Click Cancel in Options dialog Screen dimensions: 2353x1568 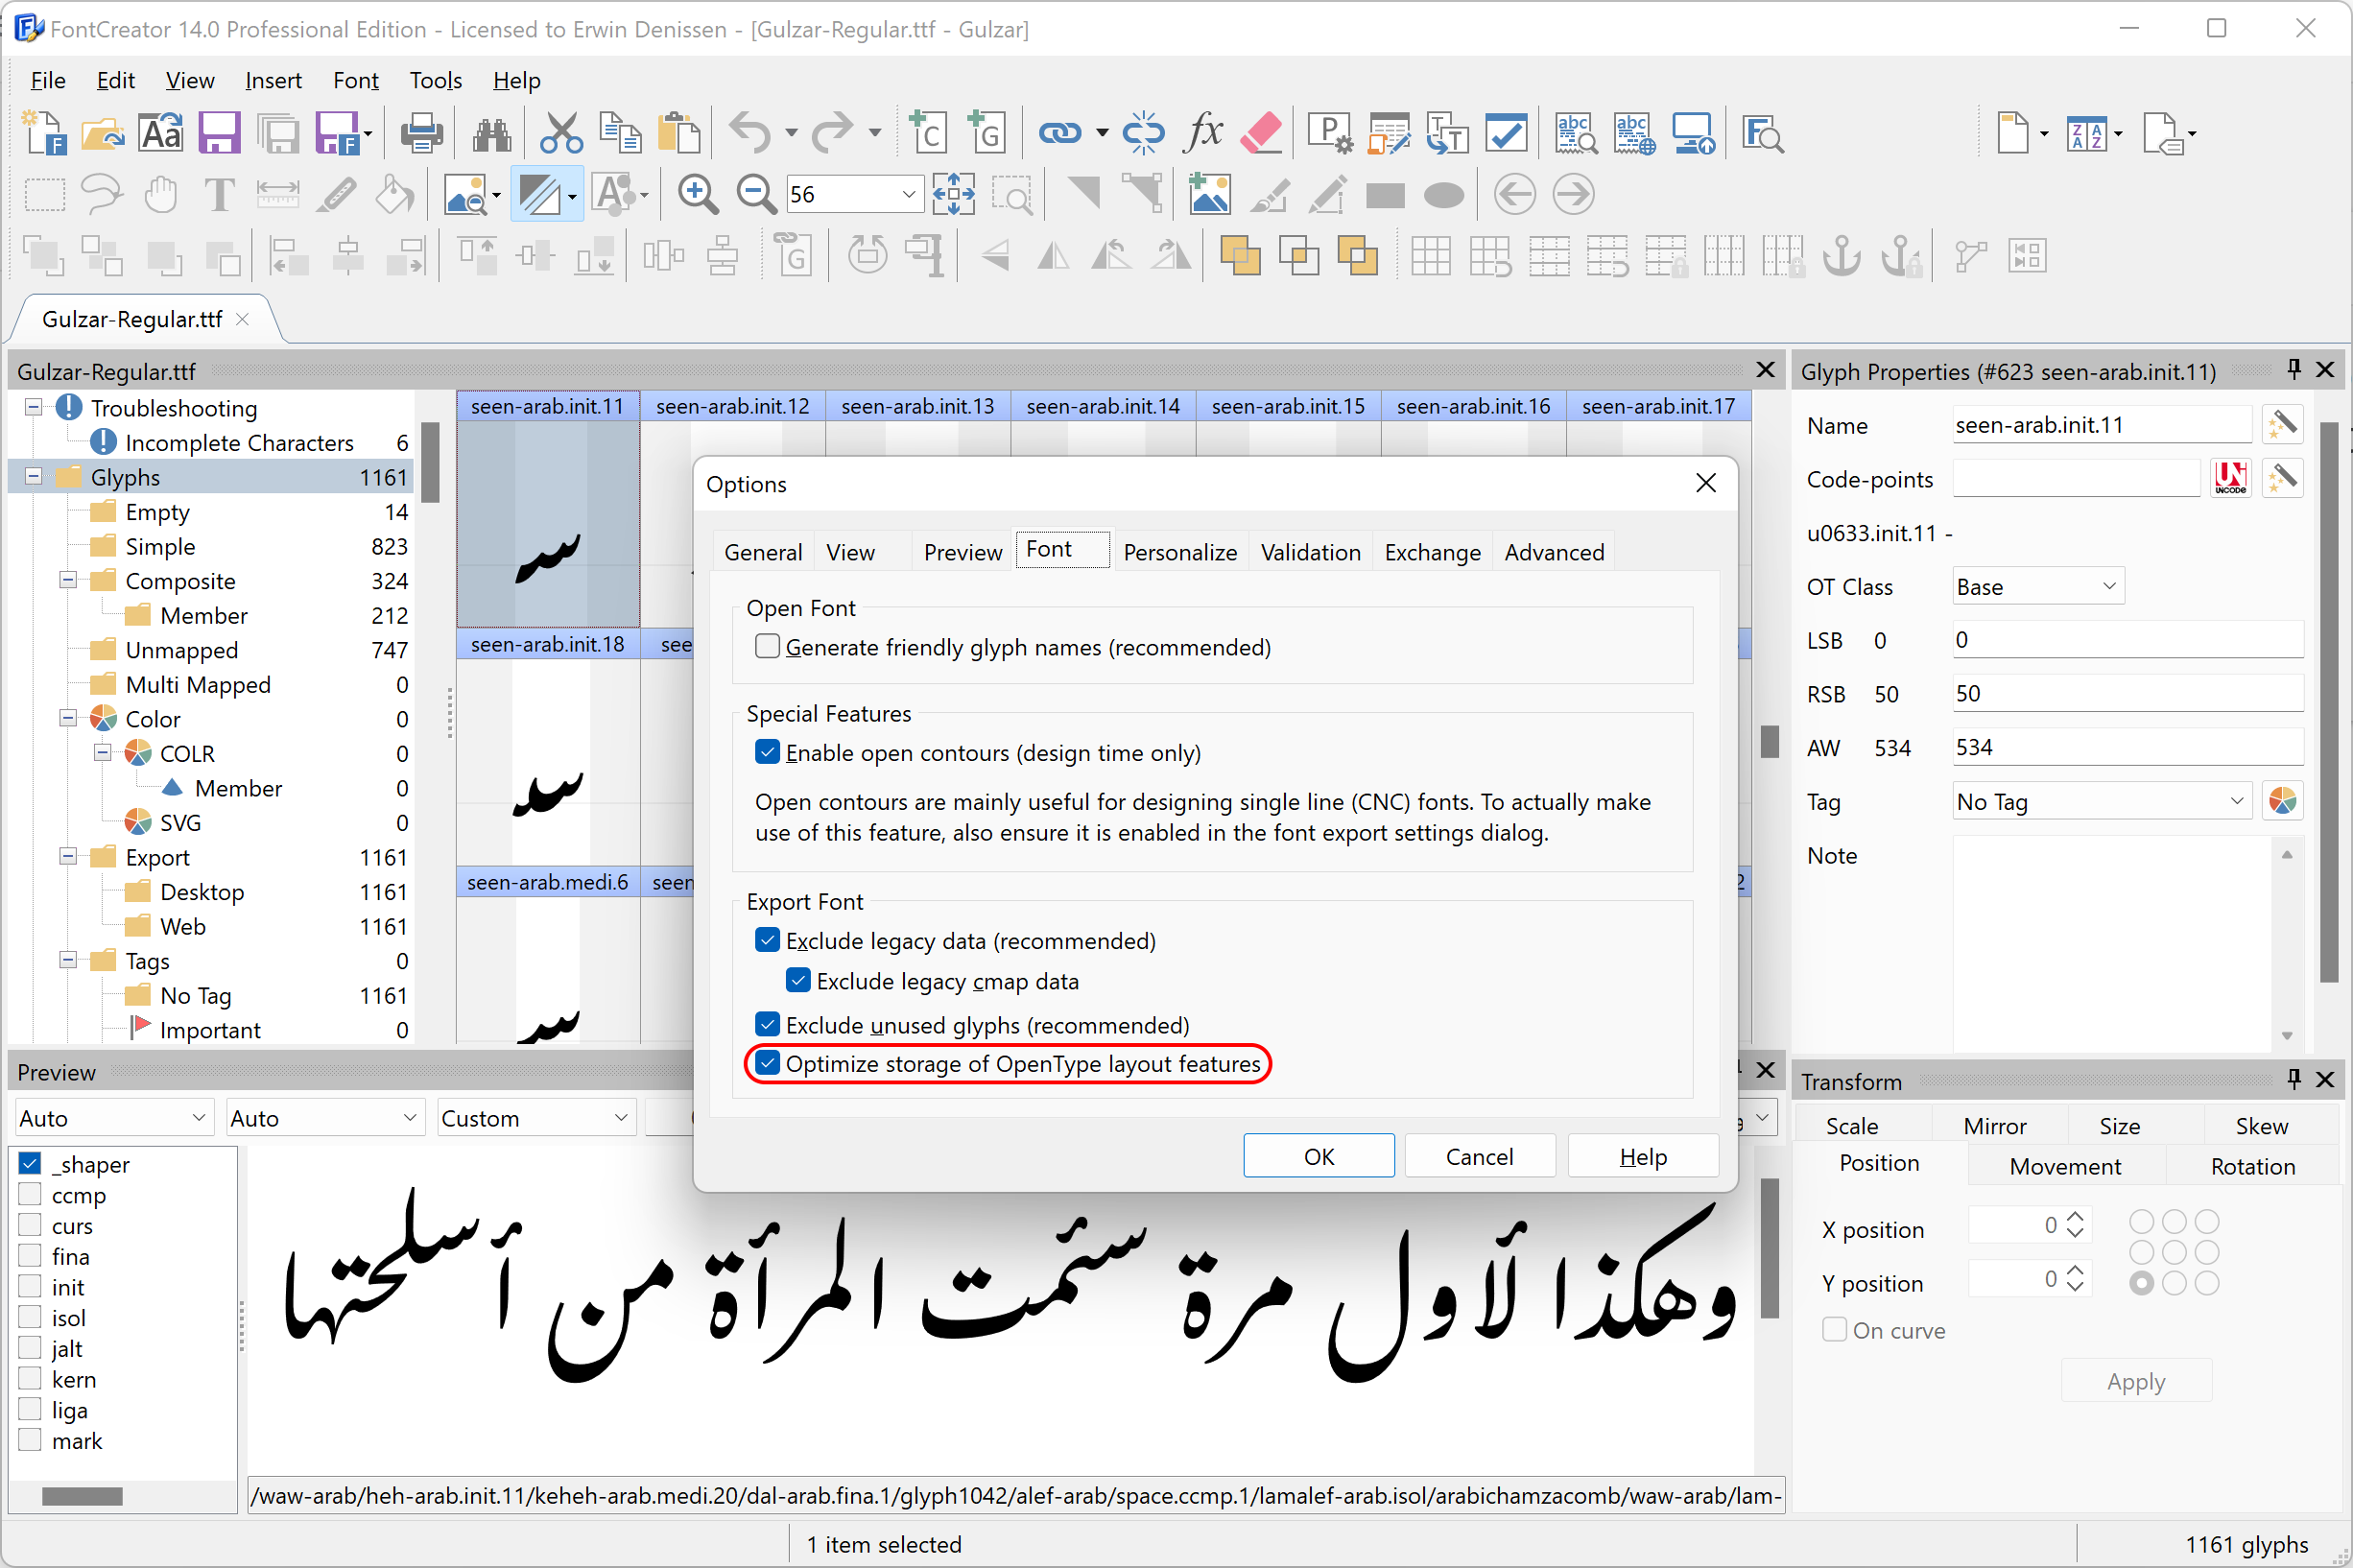coord(1479,1156)
